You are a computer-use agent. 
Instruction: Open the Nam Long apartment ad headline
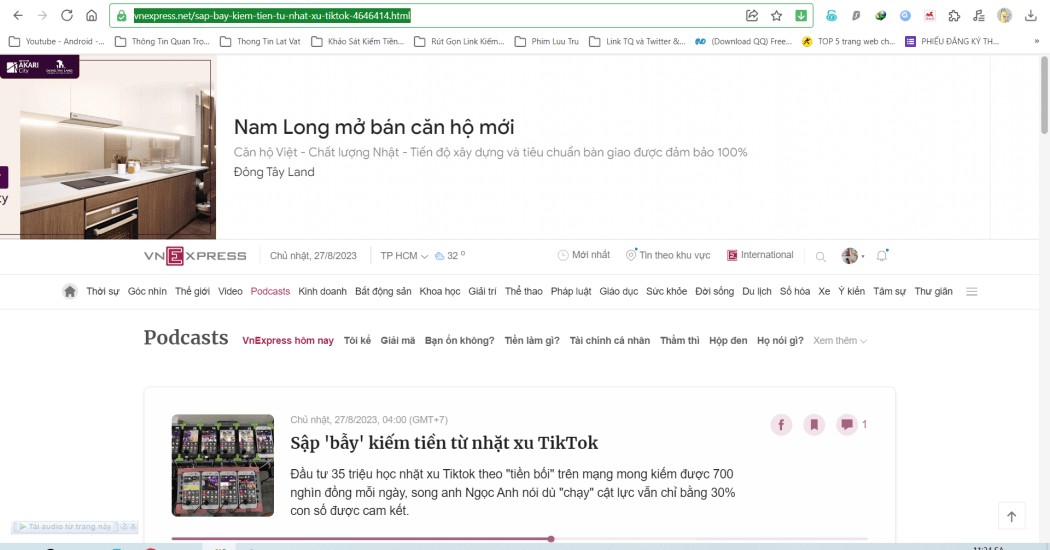pos(374,127)
